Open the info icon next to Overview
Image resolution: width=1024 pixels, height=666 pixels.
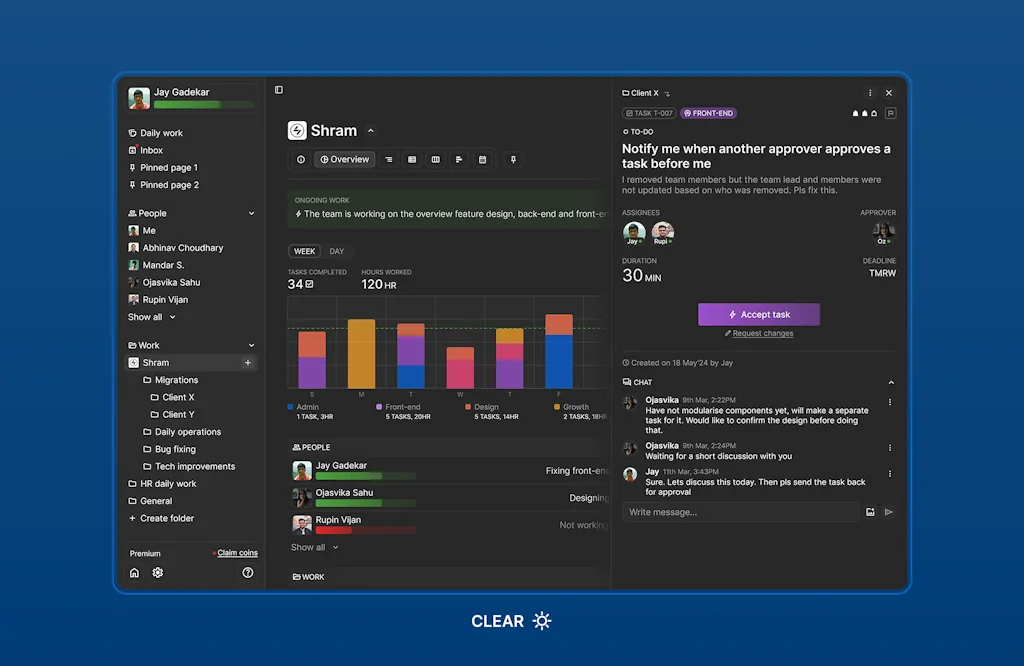pyautogui.click(x=301, y=160)
